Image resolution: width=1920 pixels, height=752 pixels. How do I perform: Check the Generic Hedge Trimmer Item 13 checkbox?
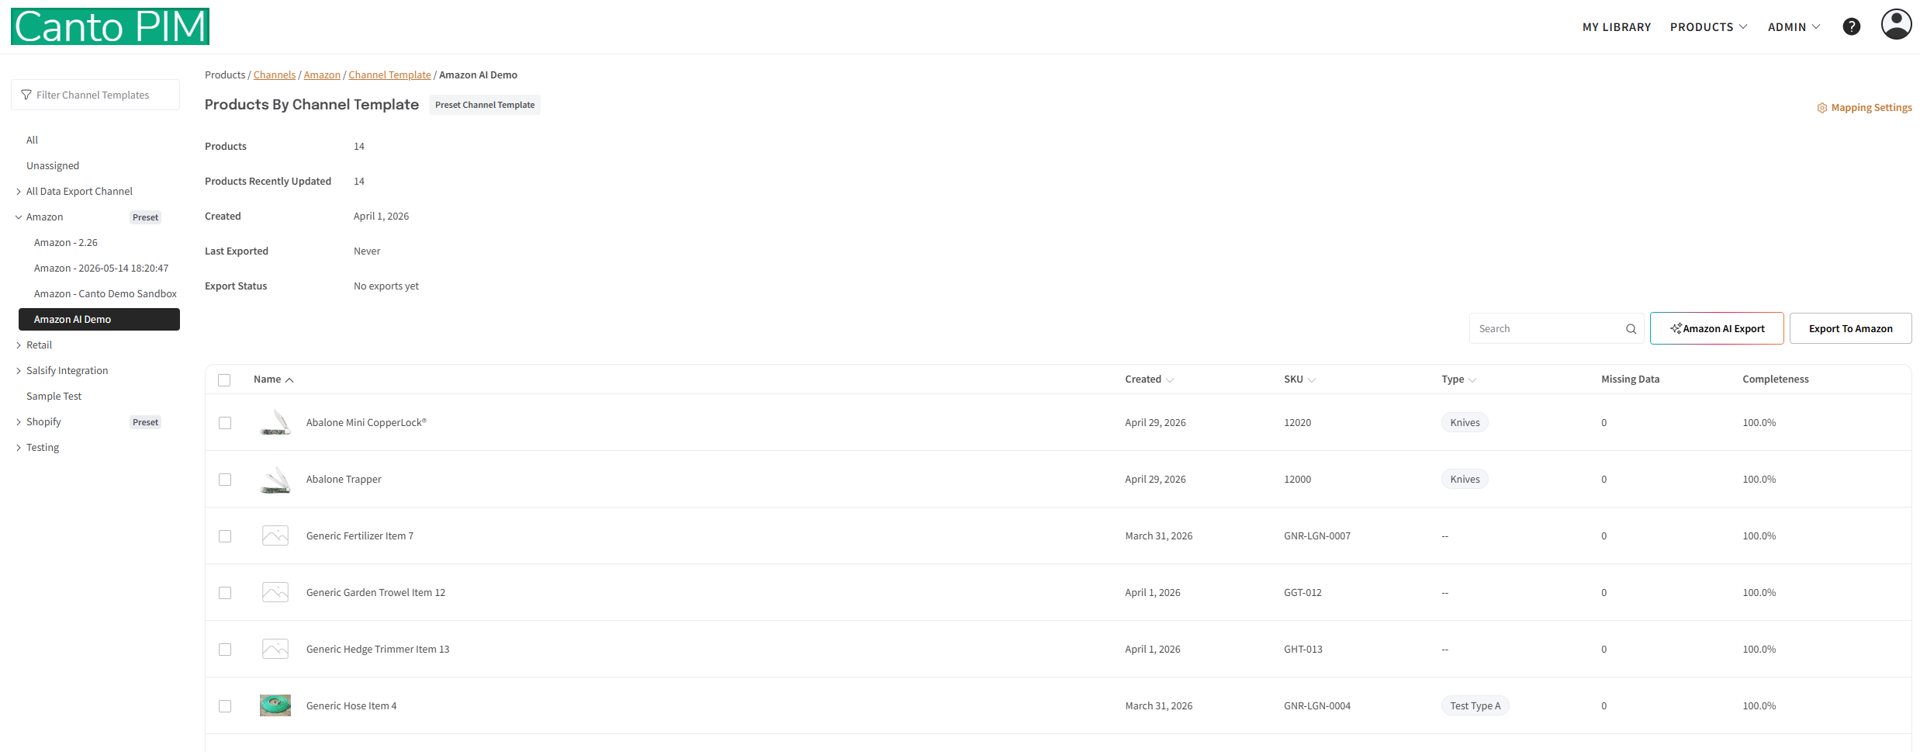pos(225,650)
